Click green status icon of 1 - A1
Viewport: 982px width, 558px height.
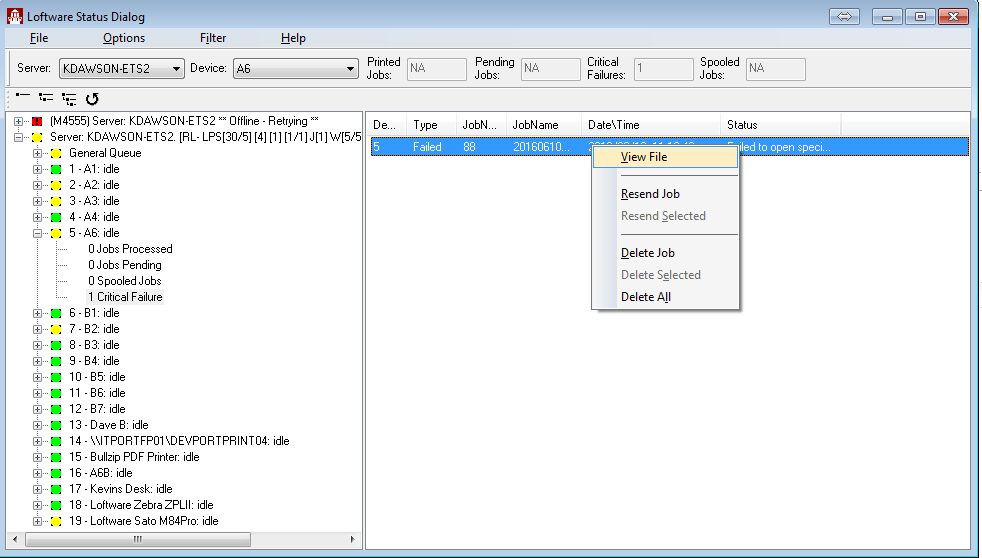tap(56, 170)
